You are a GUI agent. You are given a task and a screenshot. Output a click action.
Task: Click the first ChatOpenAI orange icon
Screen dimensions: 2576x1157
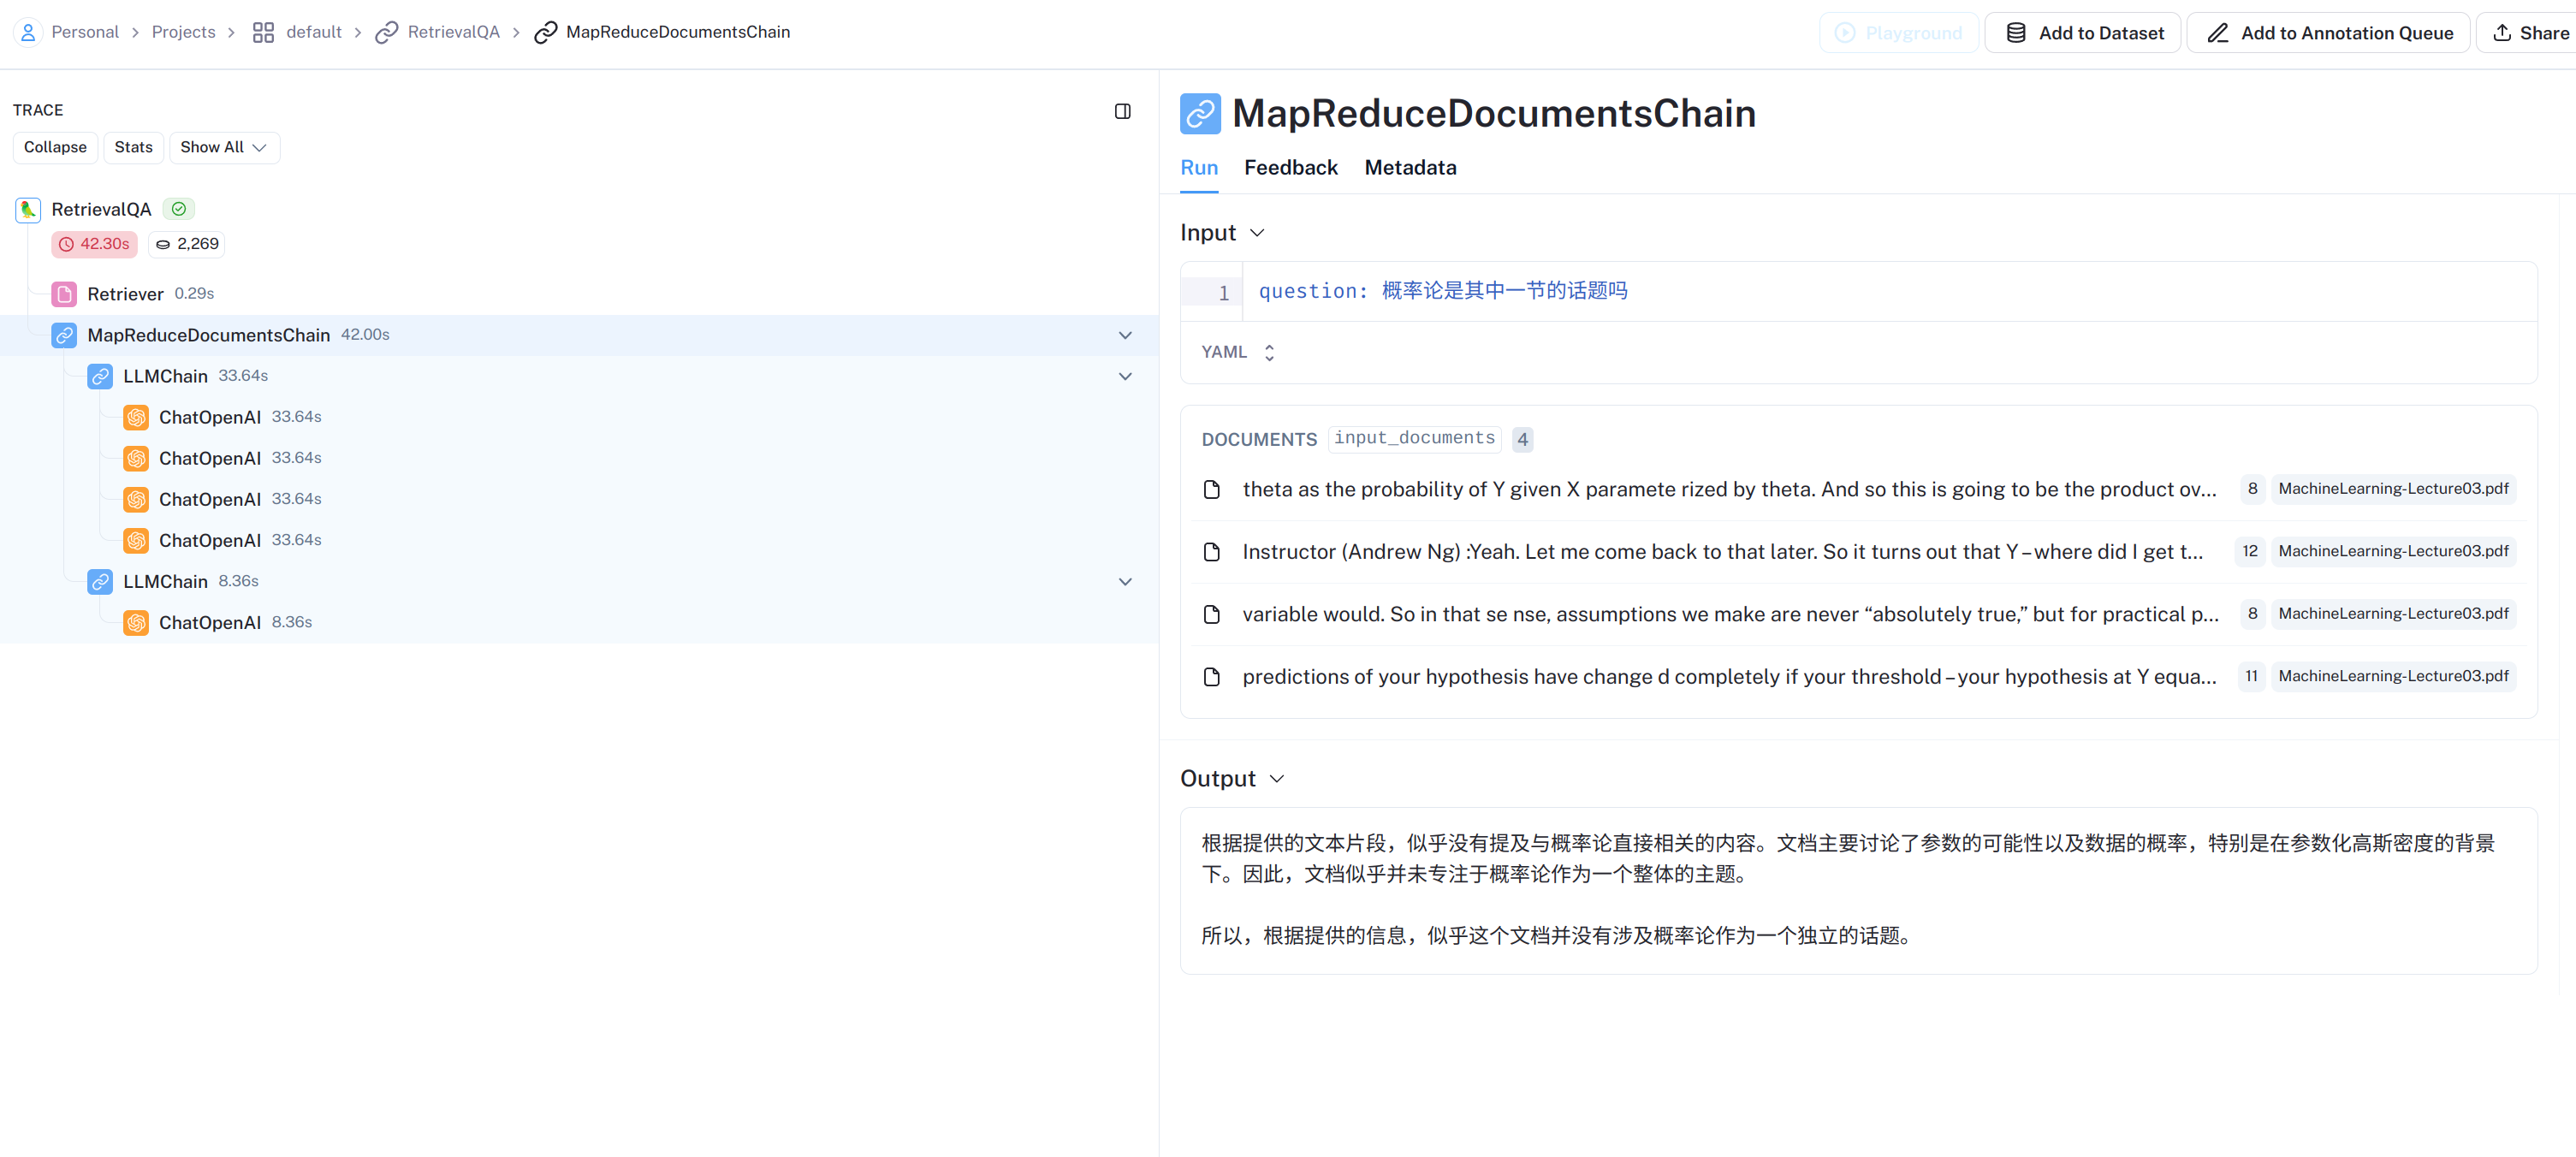[x=136, y=417]
